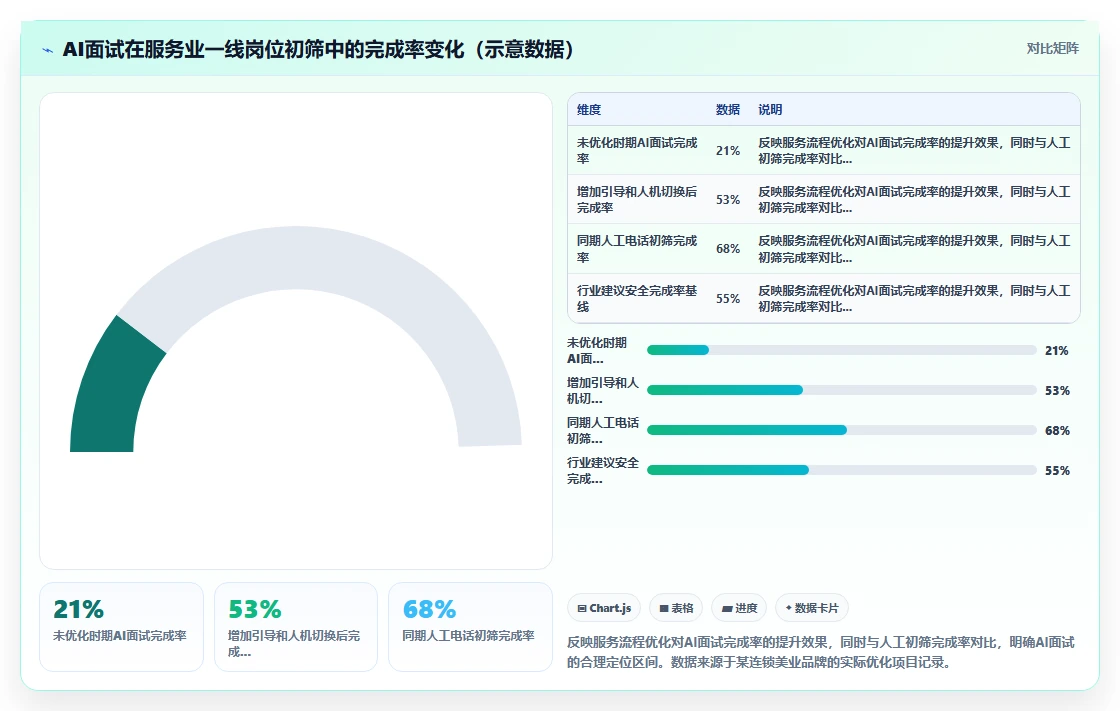Click the 21% progress bar

pyautogui.click(x=841, y=350)
